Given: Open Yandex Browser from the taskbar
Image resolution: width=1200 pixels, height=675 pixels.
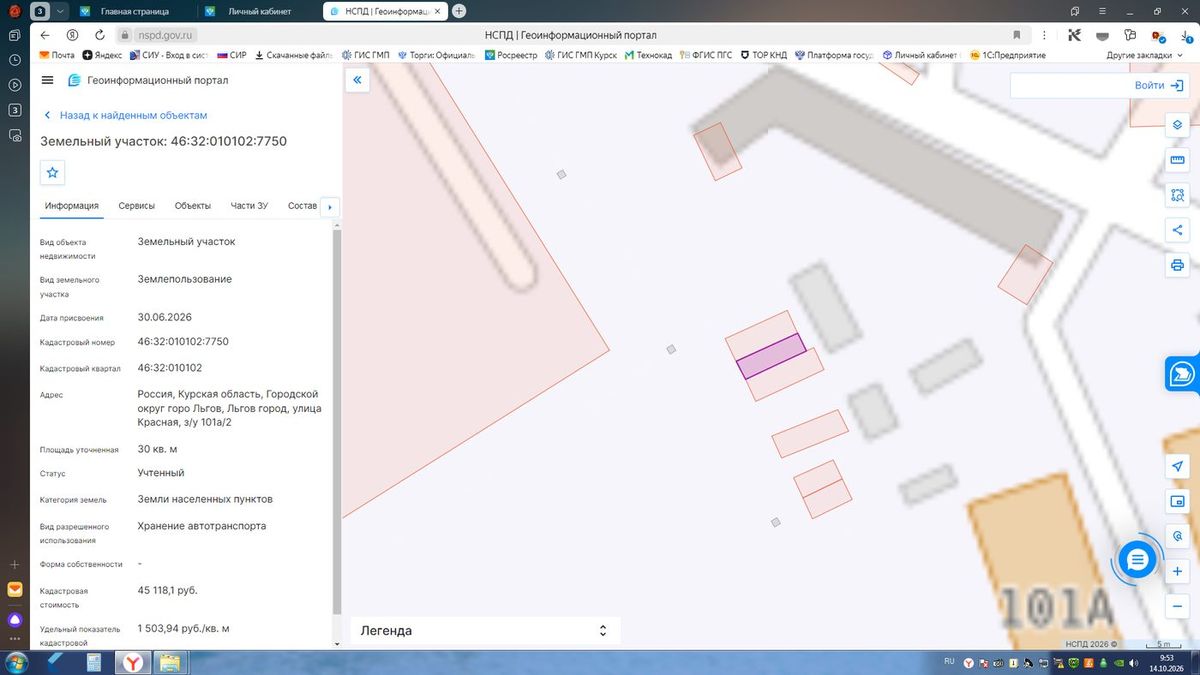Looking at the screenshot, I should coord(132,662).
